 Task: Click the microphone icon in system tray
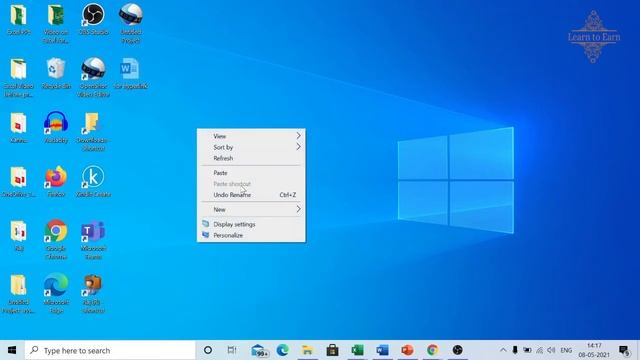(515, 350)
